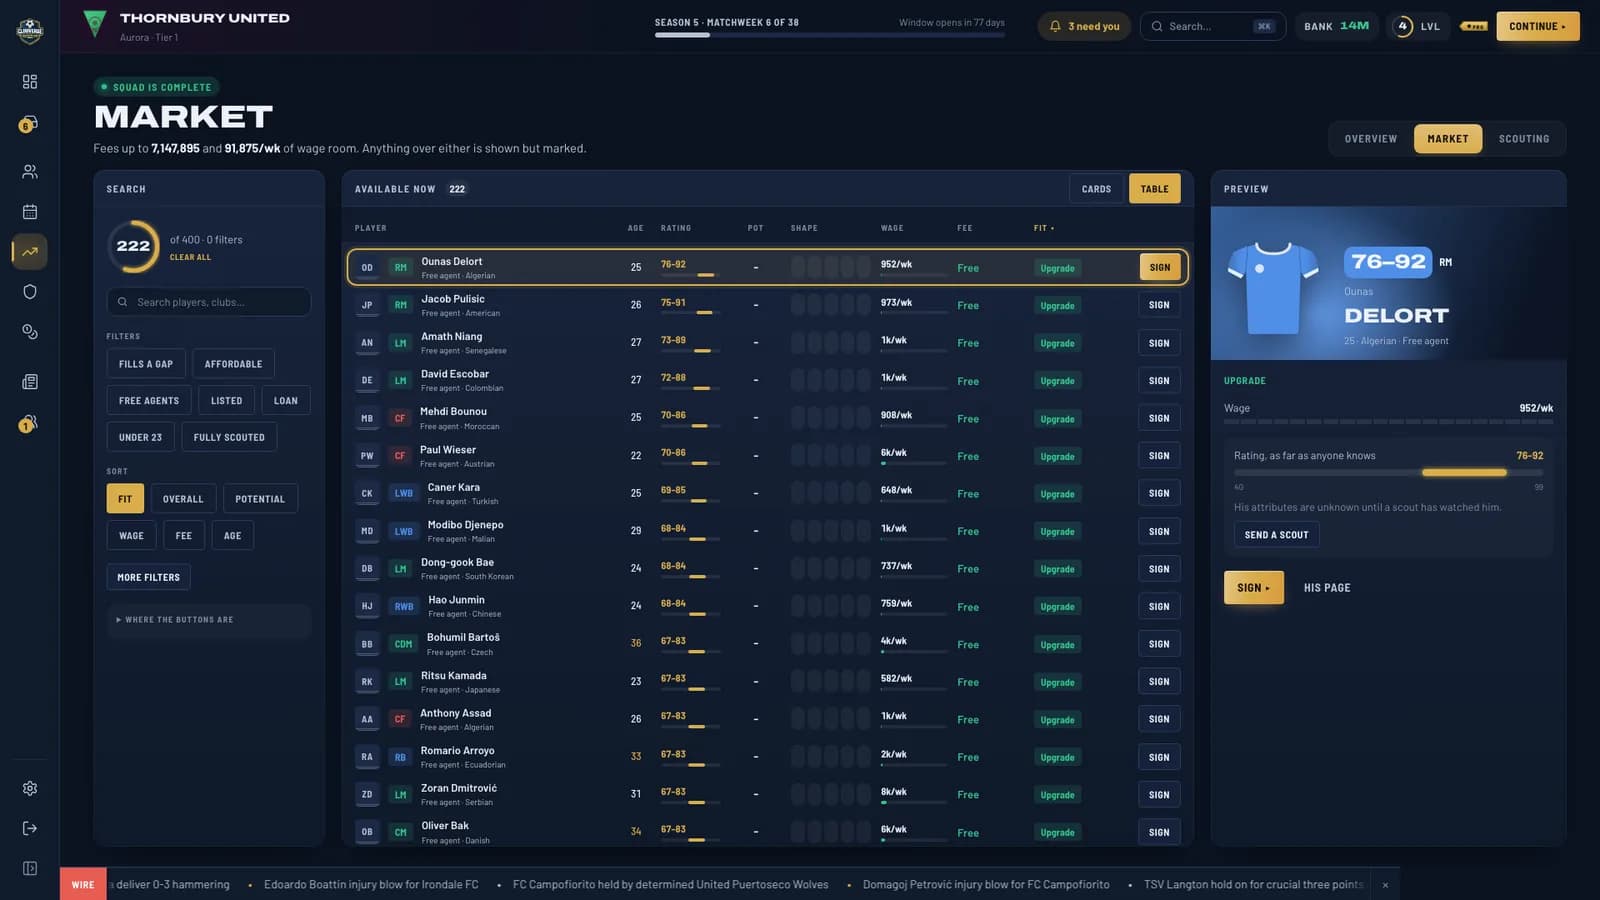This screenshot has width=1600, height=900.
Task: Toggle the 'Affordable' filter
Action: pos(233,364)
